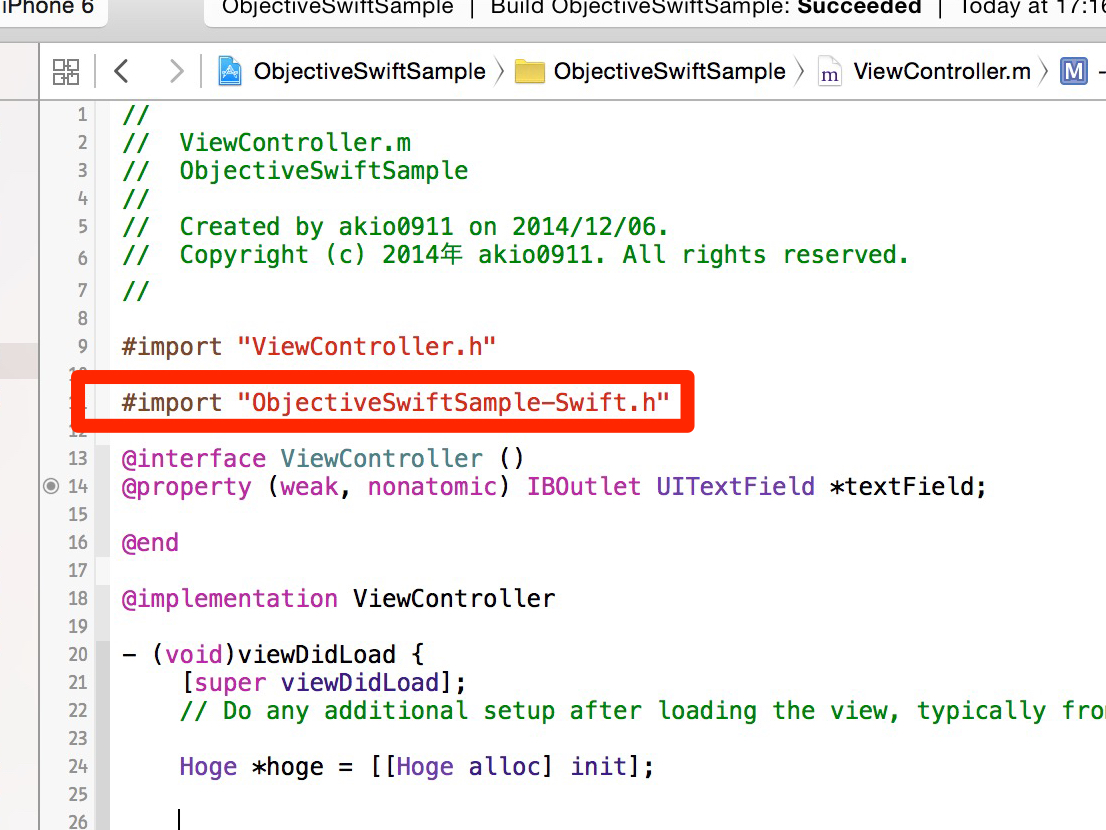
Task: Go forward to next file
Action: (176, 71)
